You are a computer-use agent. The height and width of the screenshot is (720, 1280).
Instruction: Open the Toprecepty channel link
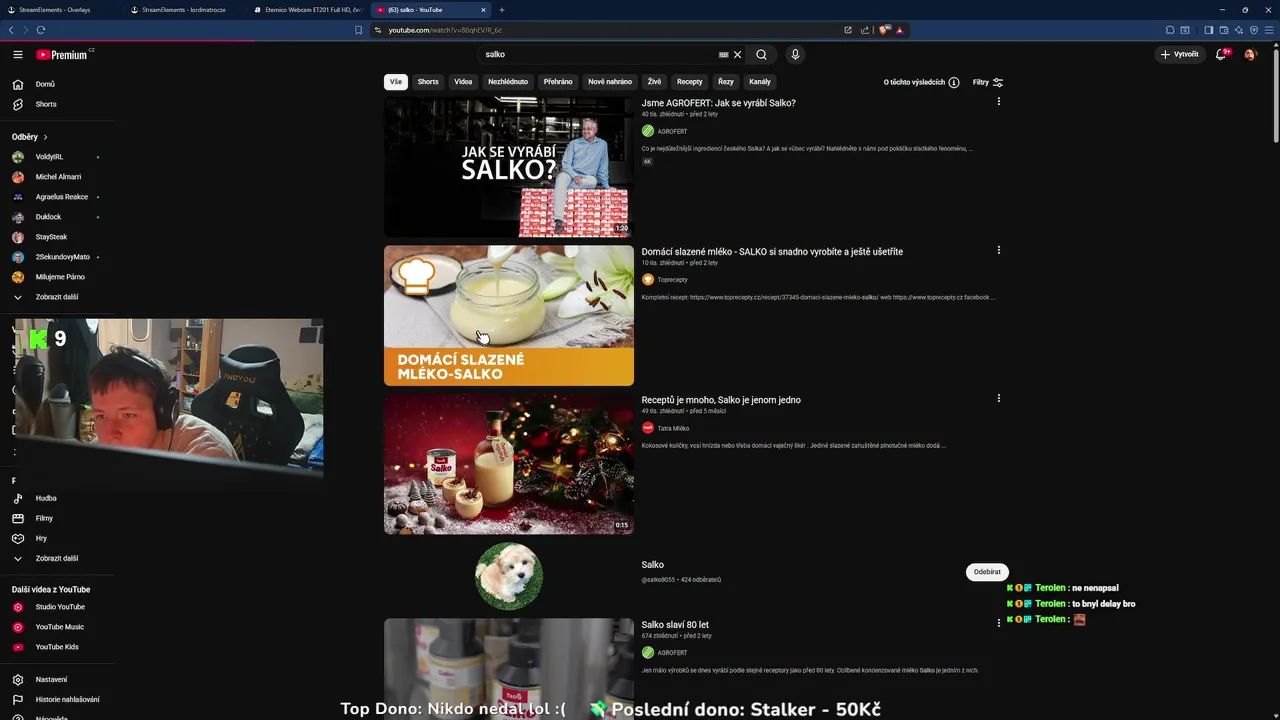(672, 280)
